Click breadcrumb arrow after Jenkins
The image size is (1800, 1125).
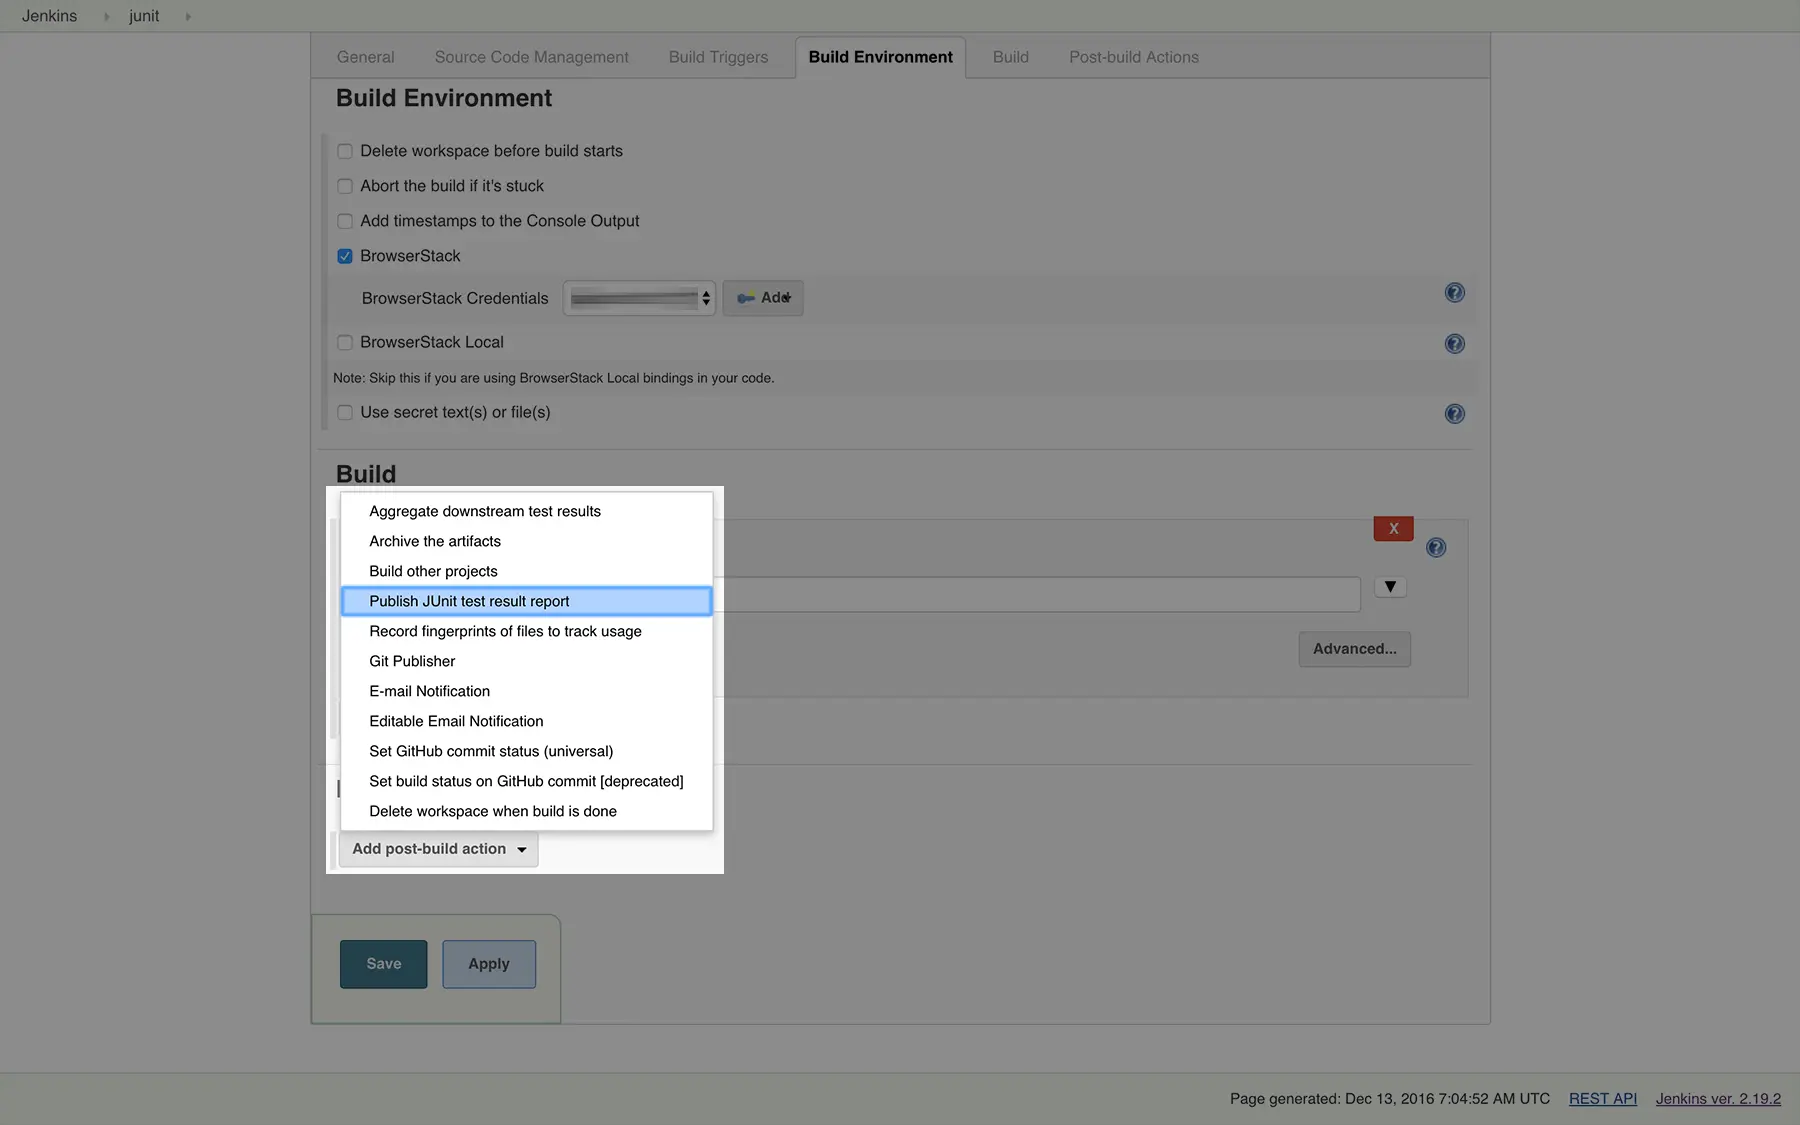pyautogui.click(x=106, y=17)
